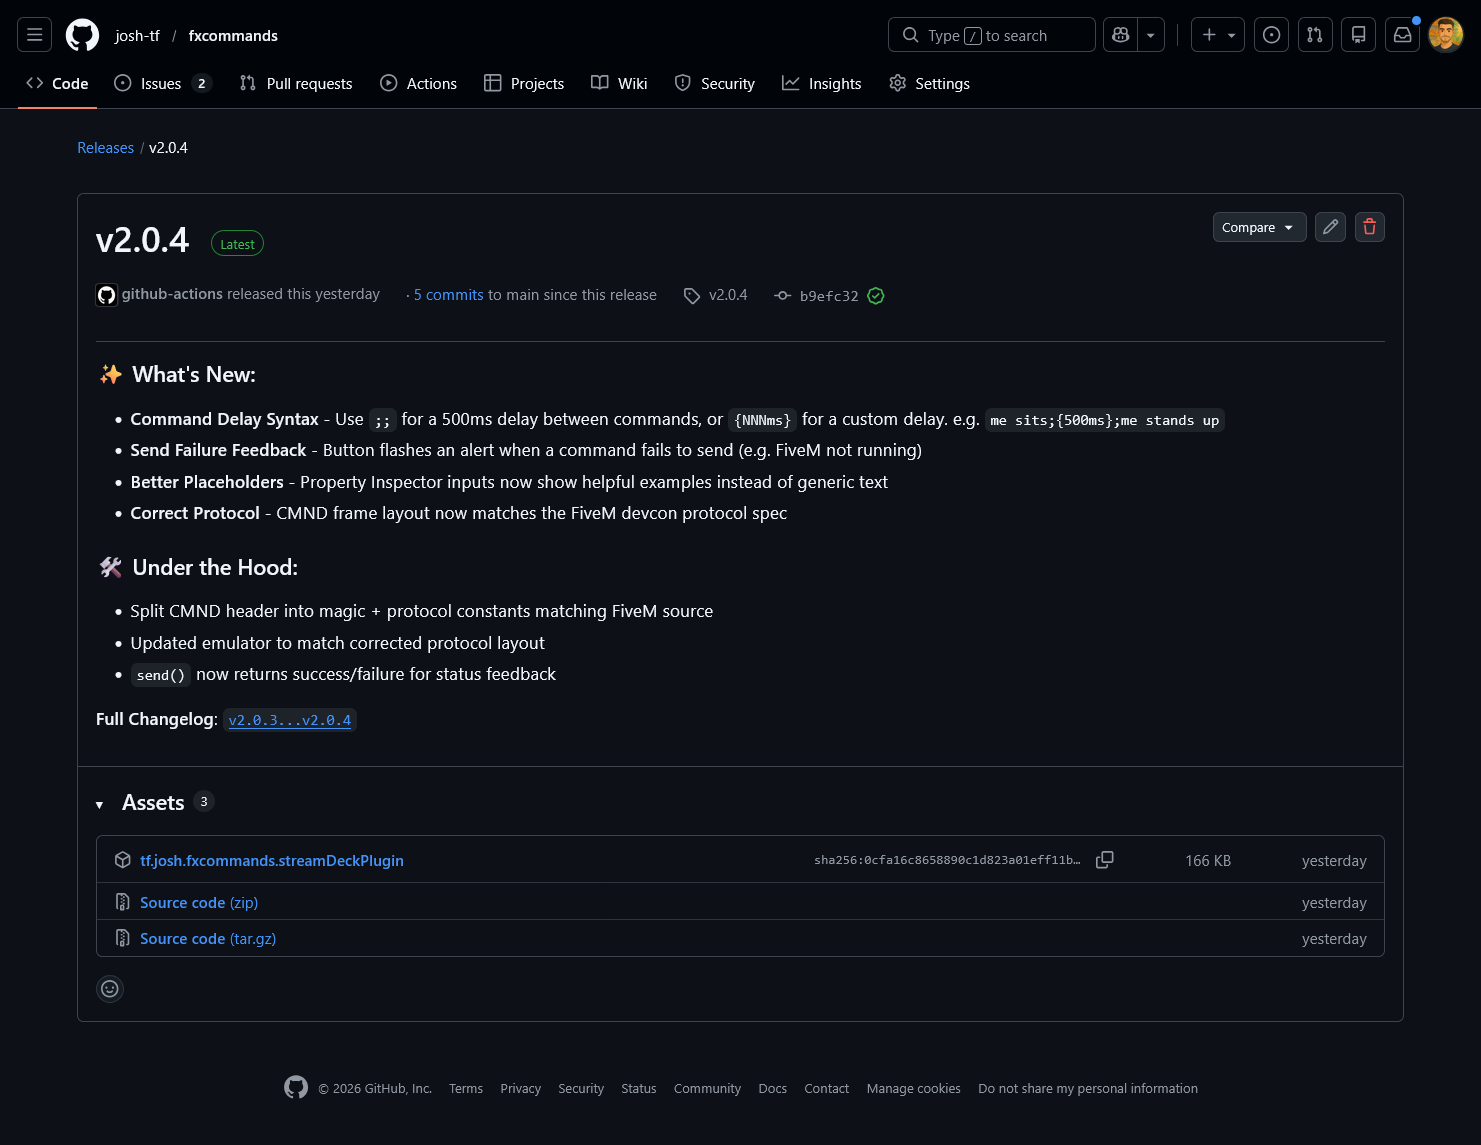The width and height of the screenshot is (1481, 1145).
Task: Copy the sha256 checksum with the copy icon
Action: coord(1105,859)
